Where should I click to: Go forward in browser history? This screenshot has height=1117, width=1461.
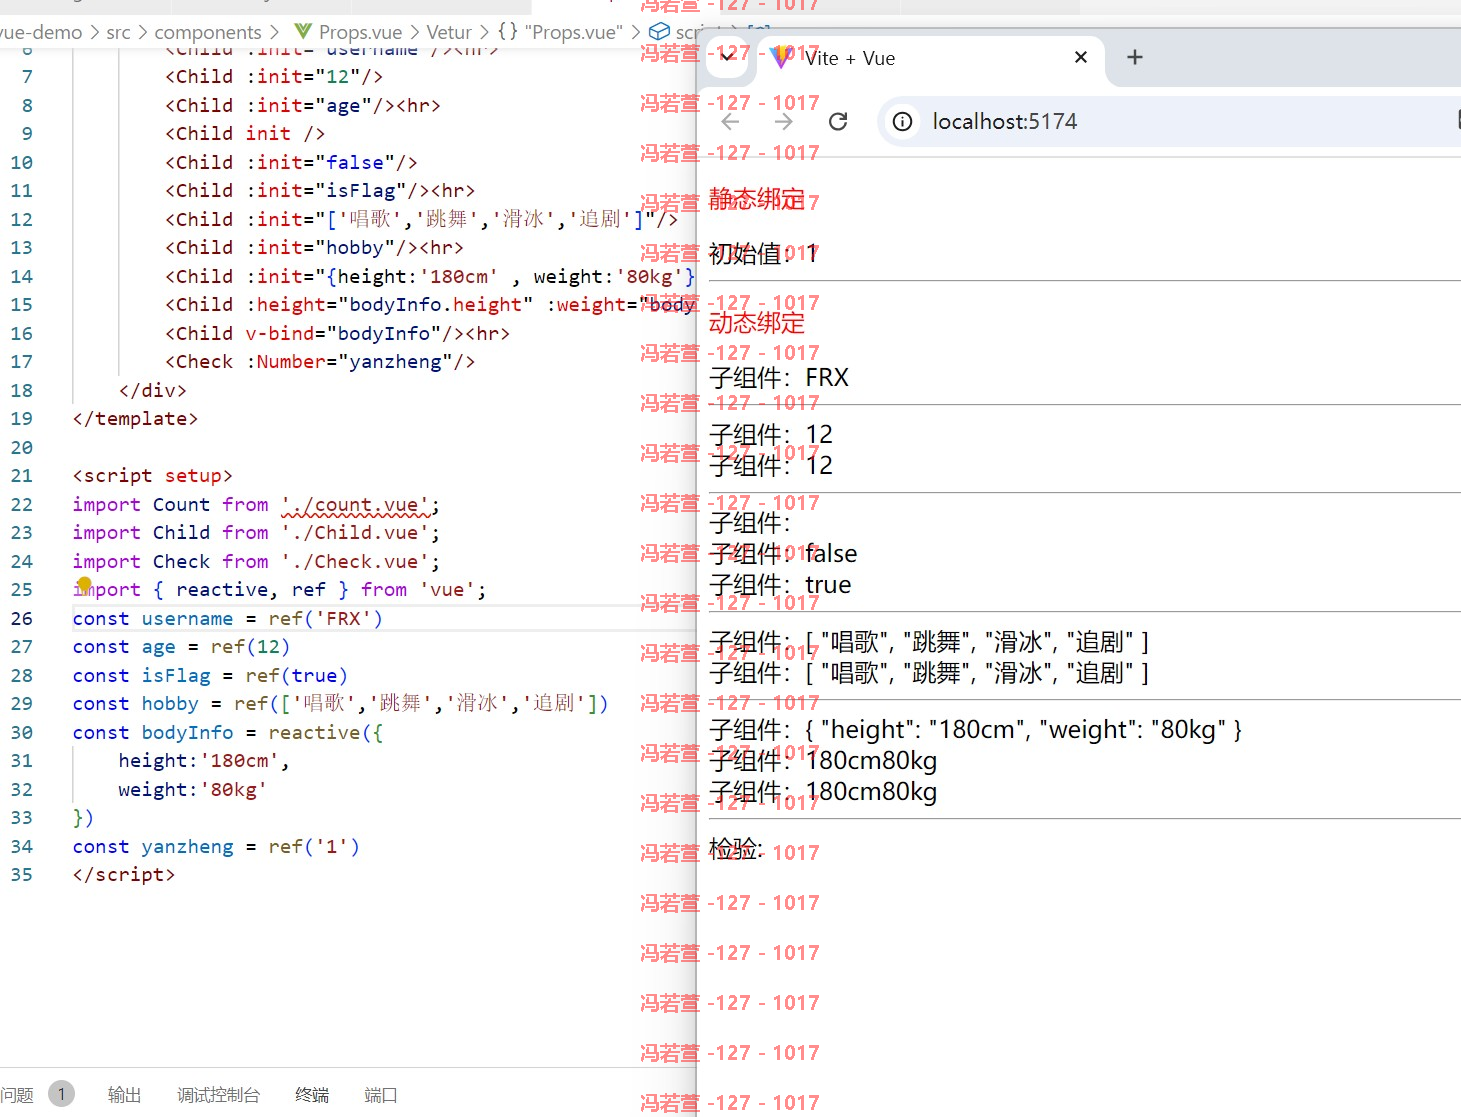(x=784, y=121)
